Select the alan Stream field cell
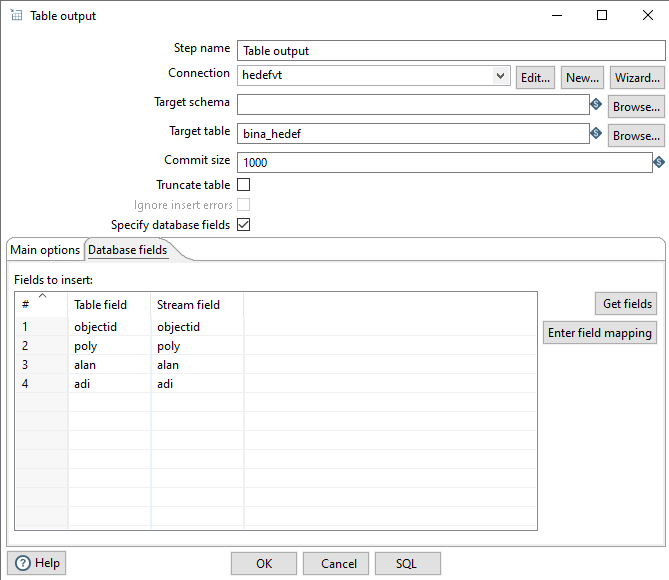This screenshot has width=669, height=580. pyautogui.click(x=197, y=365)
